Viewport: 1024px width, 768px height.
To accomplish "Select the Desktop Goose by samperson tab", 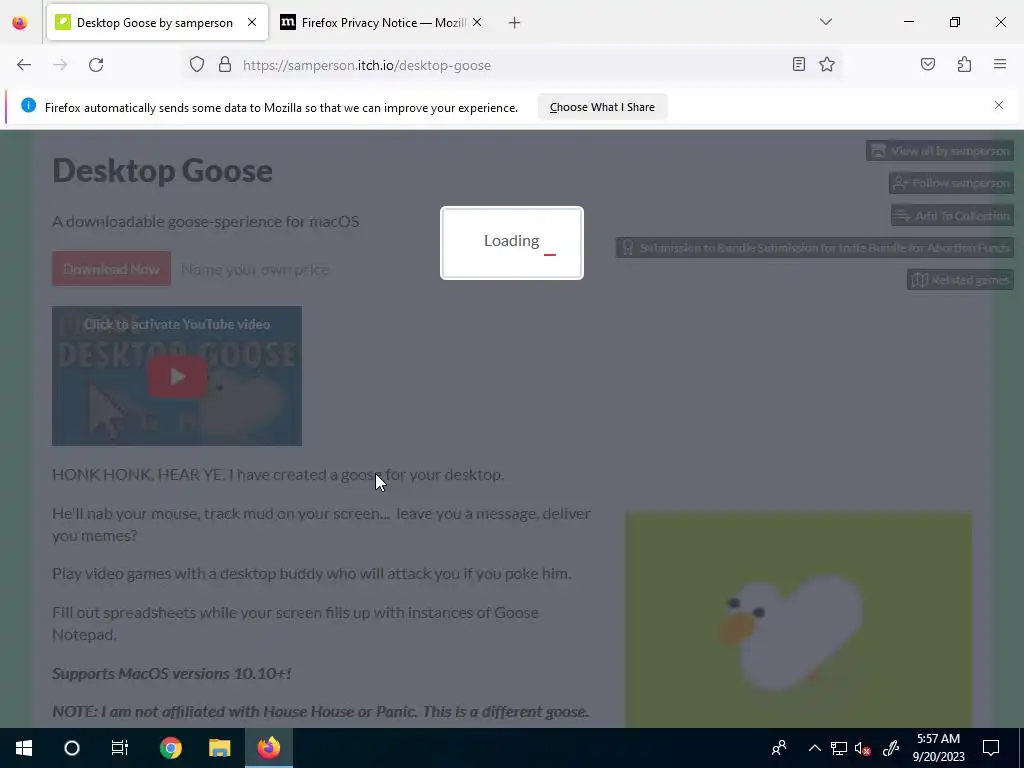I will (x=157, y=23).
